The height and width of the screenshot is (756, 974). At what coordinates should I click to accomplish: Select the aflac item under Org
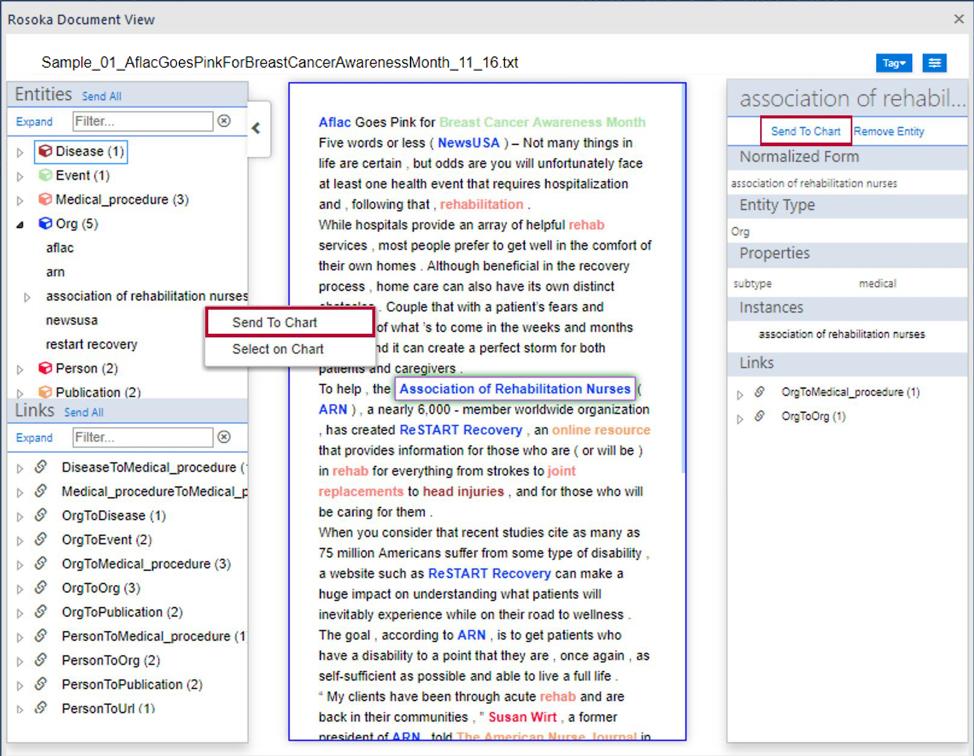coord(60,248)
